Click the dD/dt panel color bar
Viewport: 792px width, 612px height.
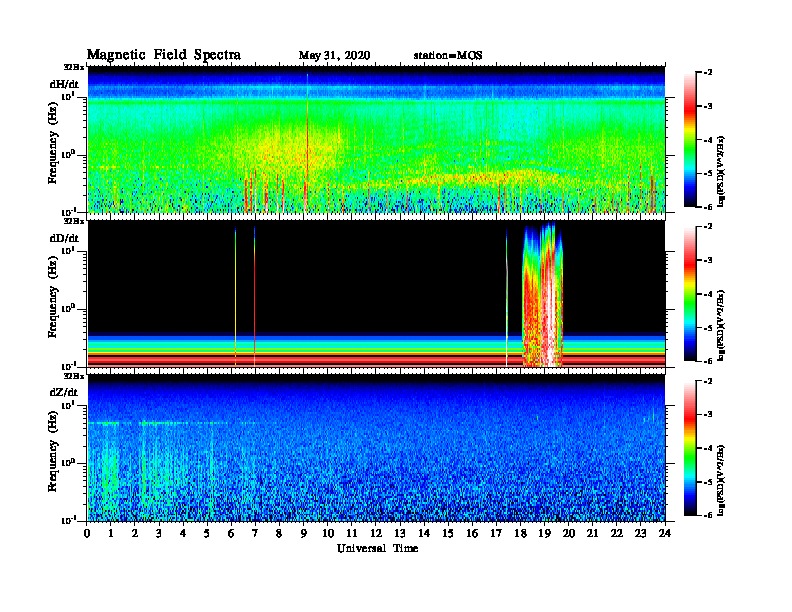(690, 293)
